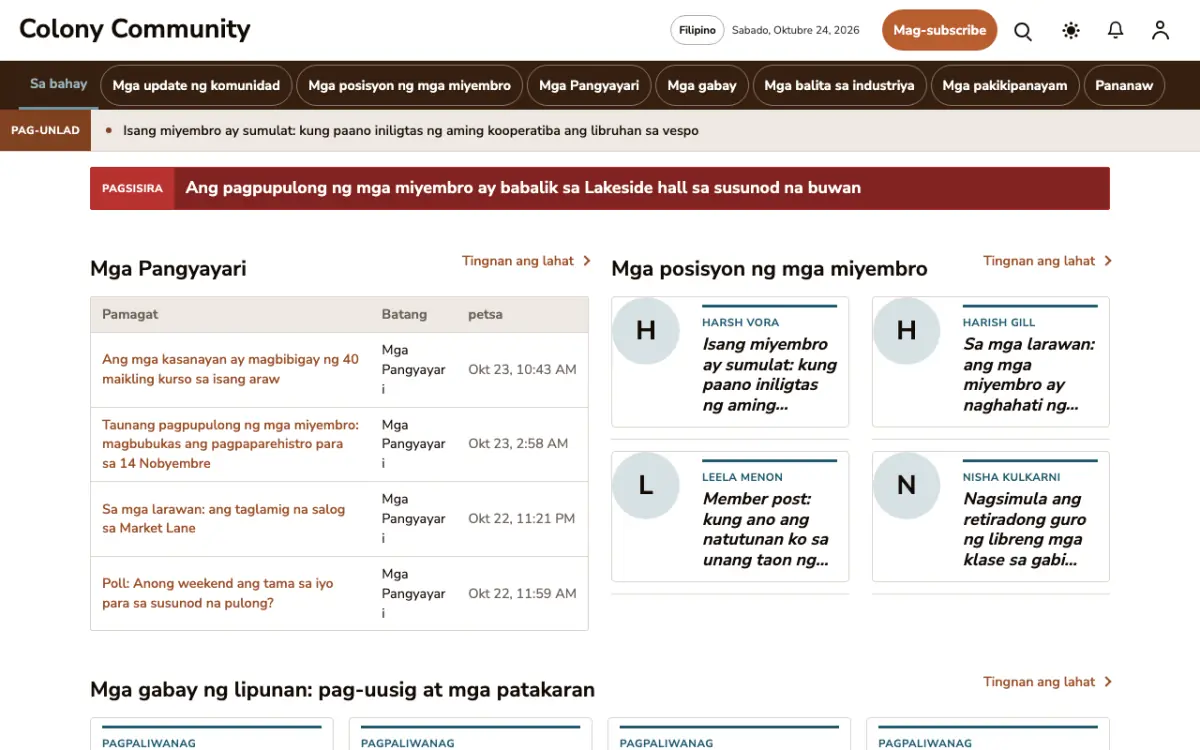Screen dimensions: 1200x750
Task: Go to the Colony Community home logo
Action: click(135, 29)
